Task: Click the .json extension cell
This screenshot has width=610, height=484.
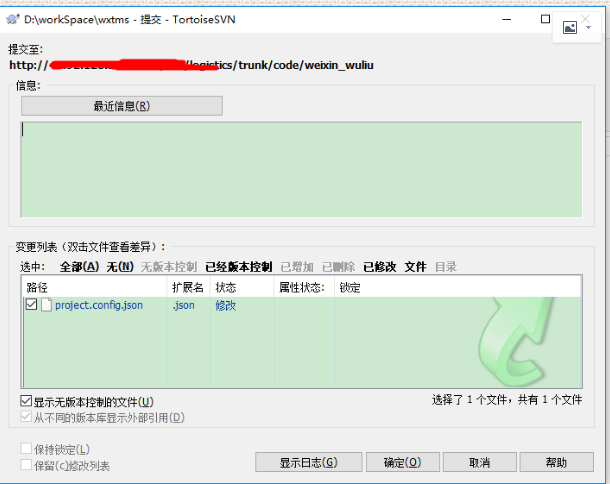Action: 184,305
